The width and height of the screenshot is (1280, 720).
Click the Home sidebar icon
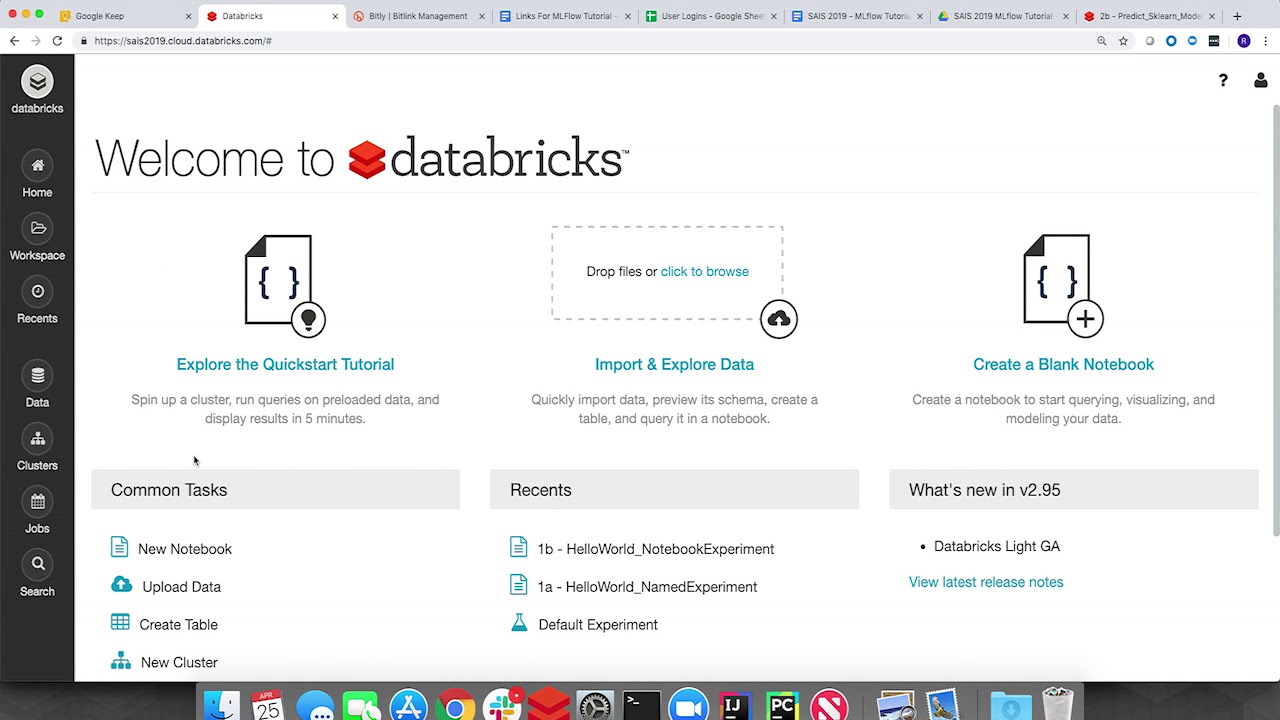[x=37, y=177]
